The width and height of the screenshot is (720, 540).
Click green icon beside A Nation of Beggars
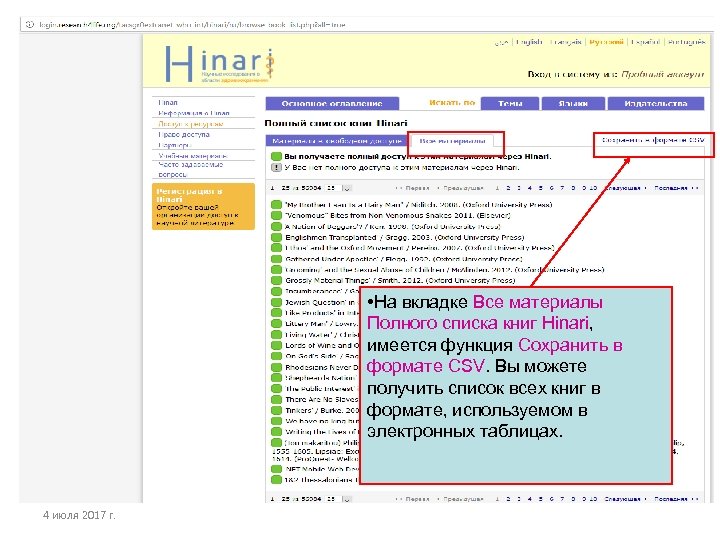pos(276,226)
